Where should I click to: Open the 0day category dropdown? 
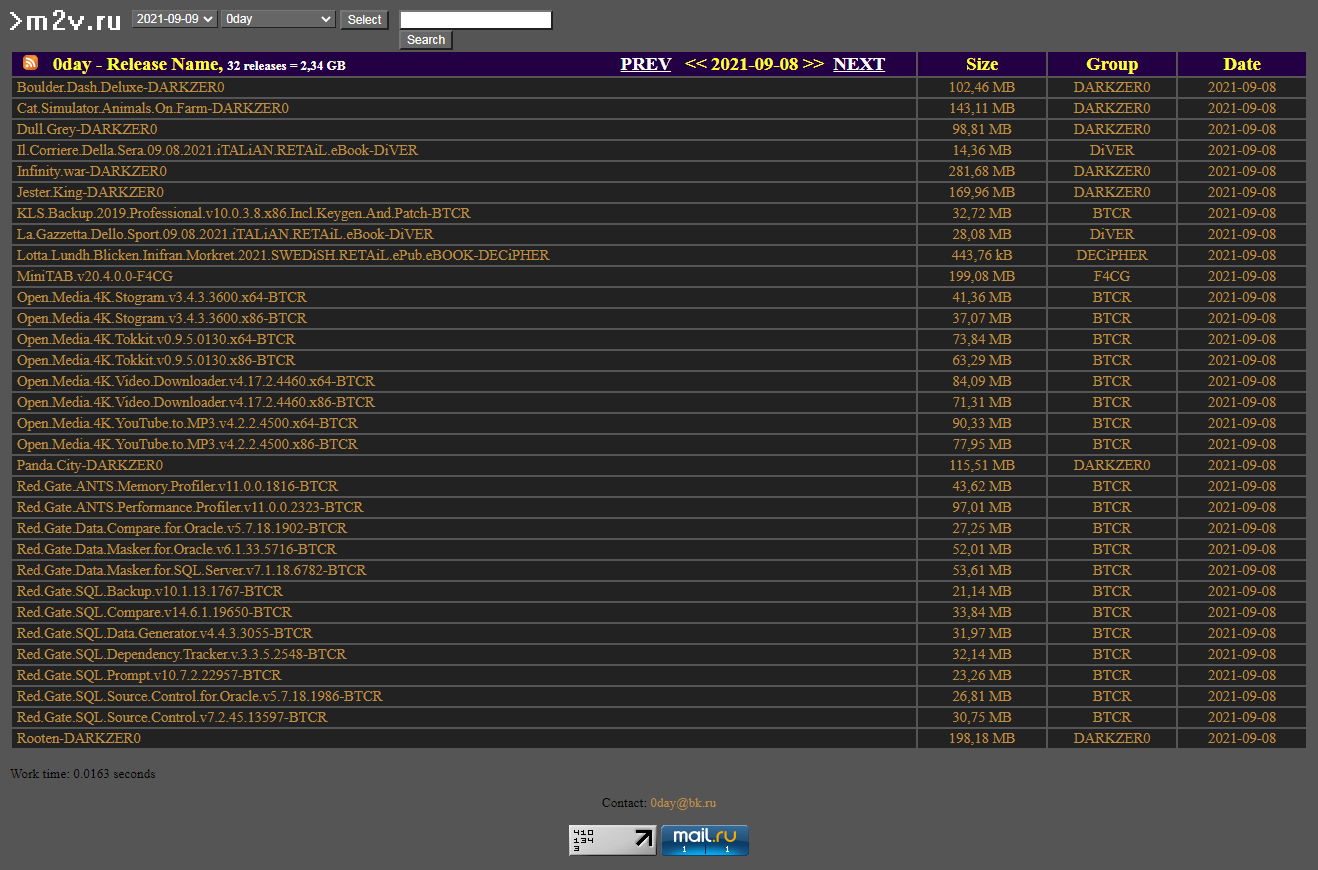coord(278,19)
